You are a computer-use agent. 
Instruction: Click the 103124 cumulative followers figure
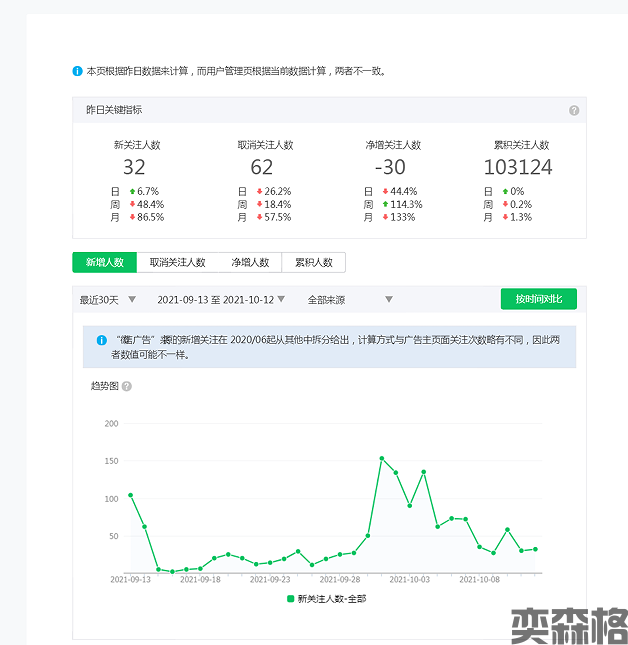tap(517, 167)
